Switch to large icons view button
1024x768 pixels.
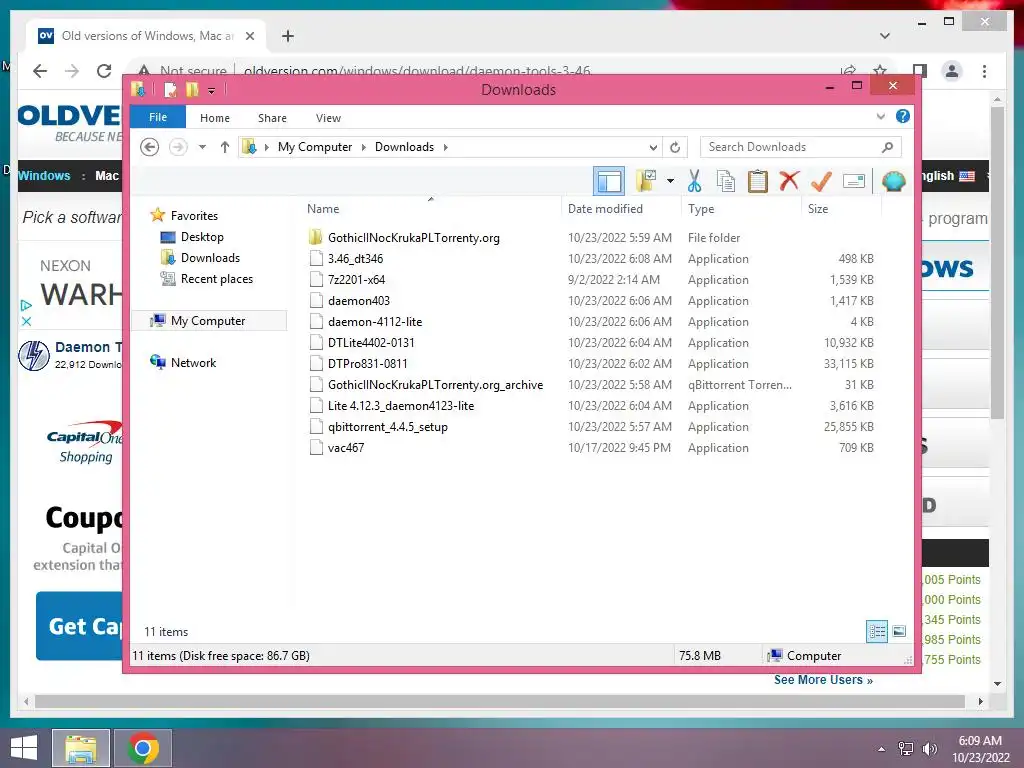click(x=899, y=631)
